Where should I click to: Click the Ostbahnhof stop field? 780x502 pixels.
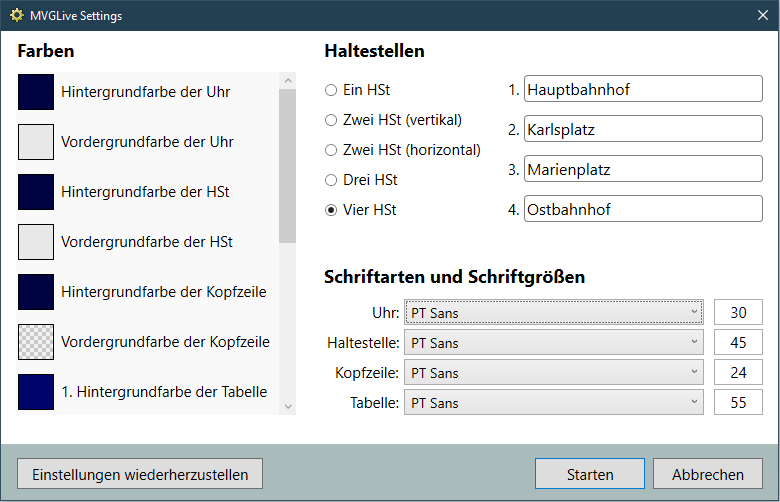643,208
